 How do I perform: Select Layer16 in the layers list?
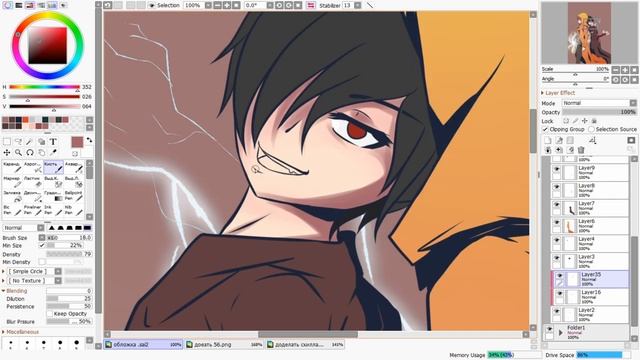(591, 297)
